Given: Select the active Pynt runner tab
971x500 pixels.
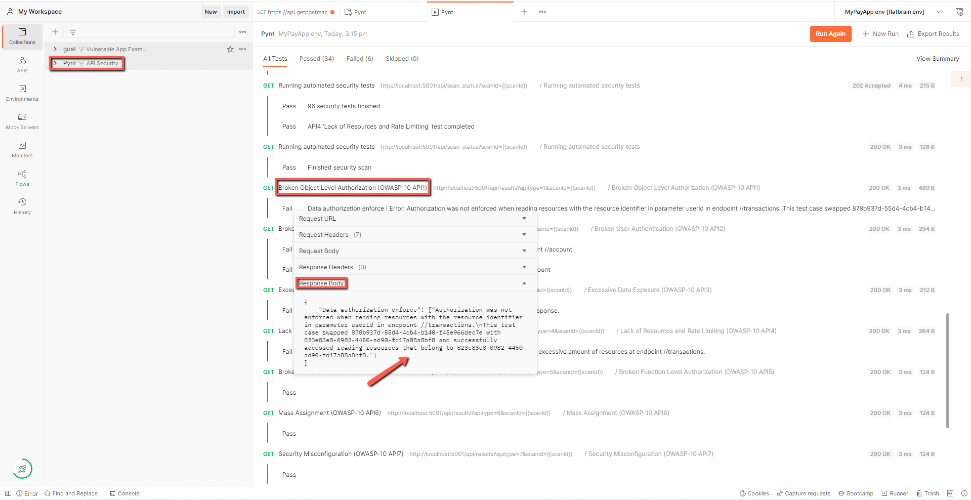Looking at the screenshot, I should click(470, 12).
